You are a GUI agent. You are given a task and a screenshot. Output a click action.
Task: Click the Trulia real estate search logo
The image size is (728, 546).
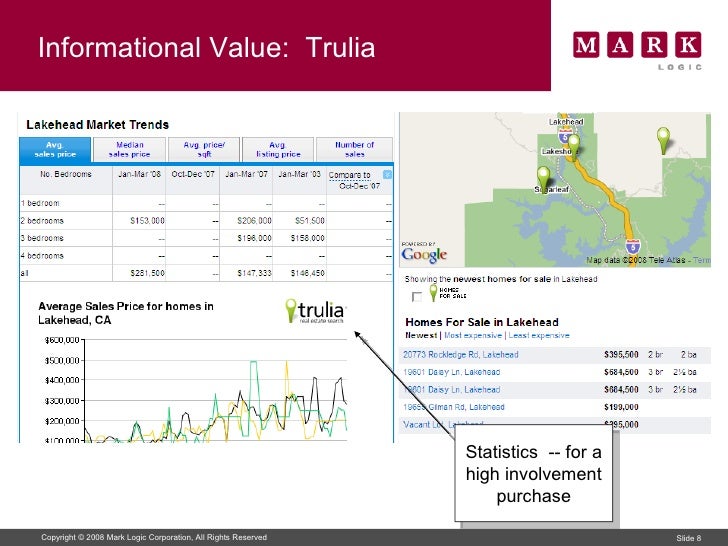tap(316, 311)
